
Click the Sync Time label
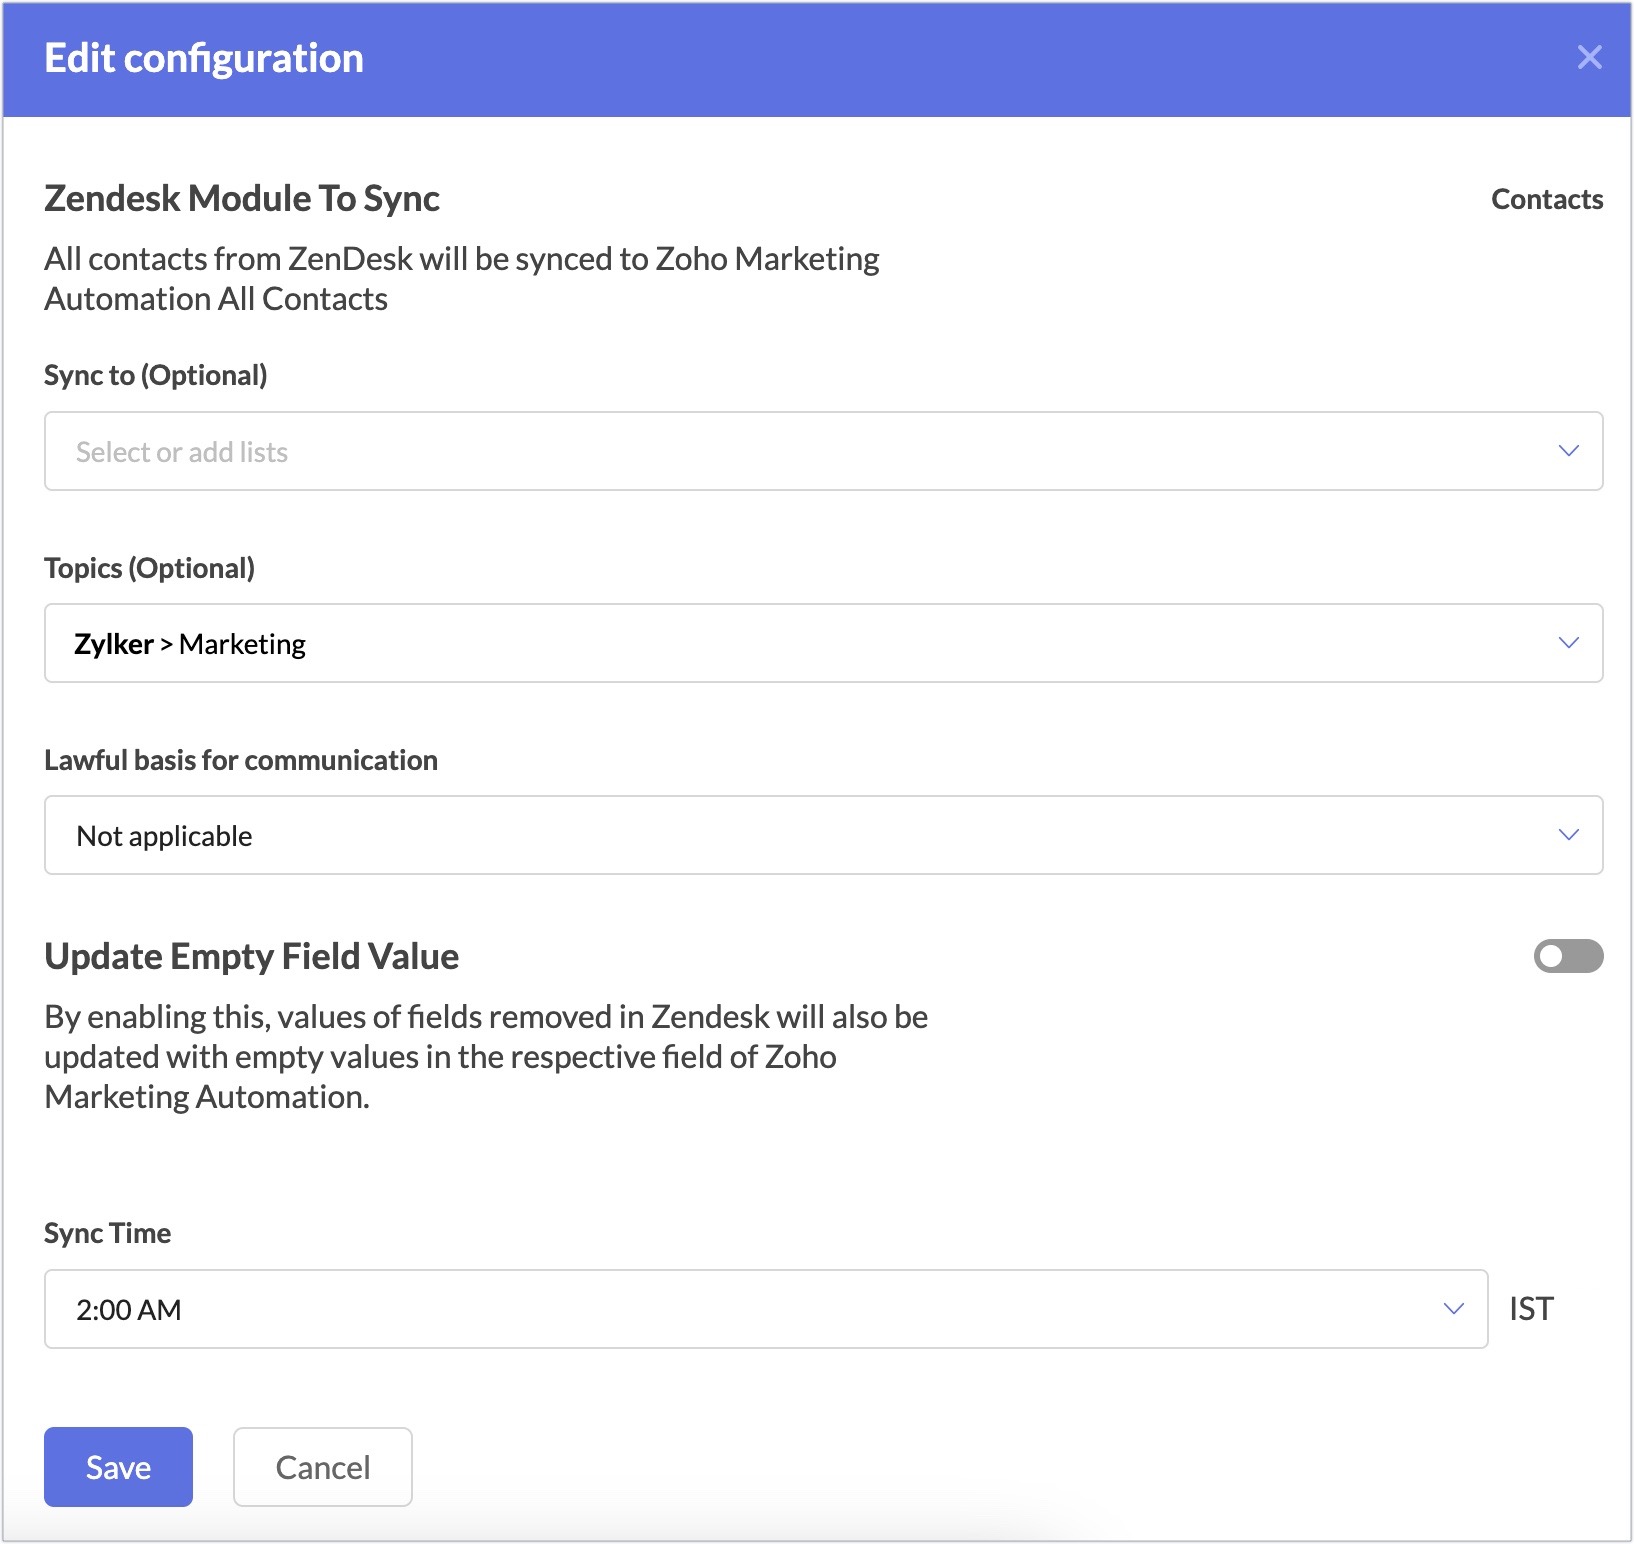click(108, 1233)
